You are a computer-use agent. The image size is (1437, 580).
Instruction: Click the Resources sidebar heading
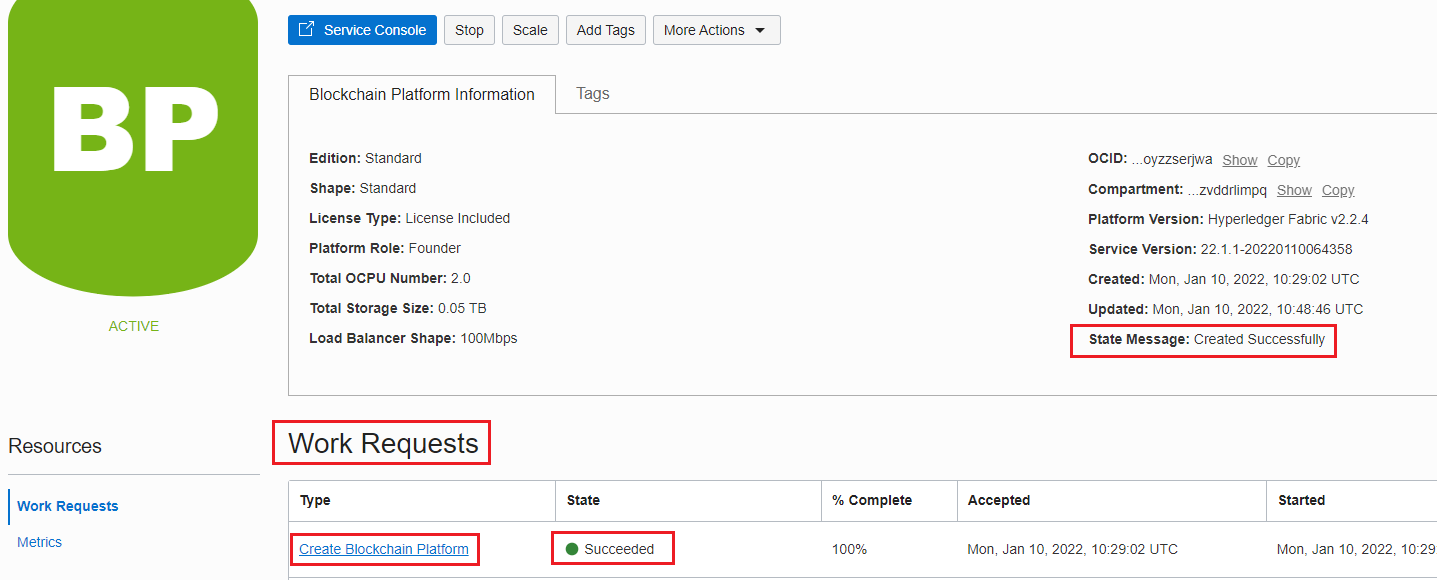pos(55,446)
